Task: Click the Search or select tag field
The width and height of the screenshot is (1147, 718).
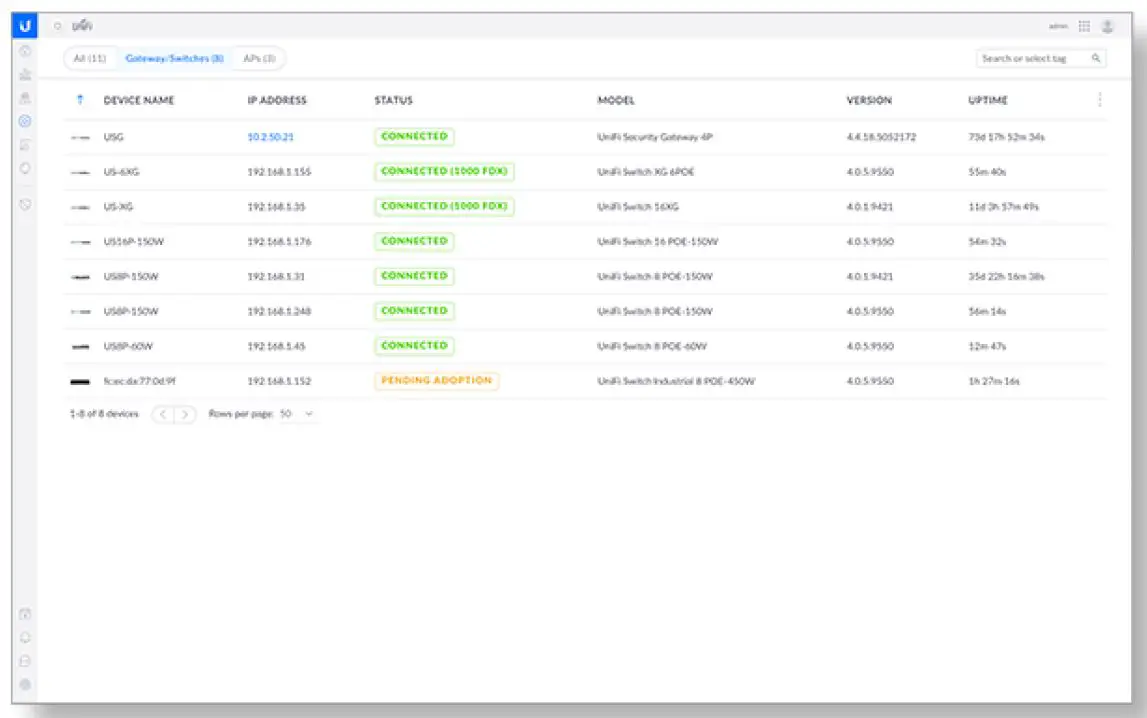Action: point(1041,58)
